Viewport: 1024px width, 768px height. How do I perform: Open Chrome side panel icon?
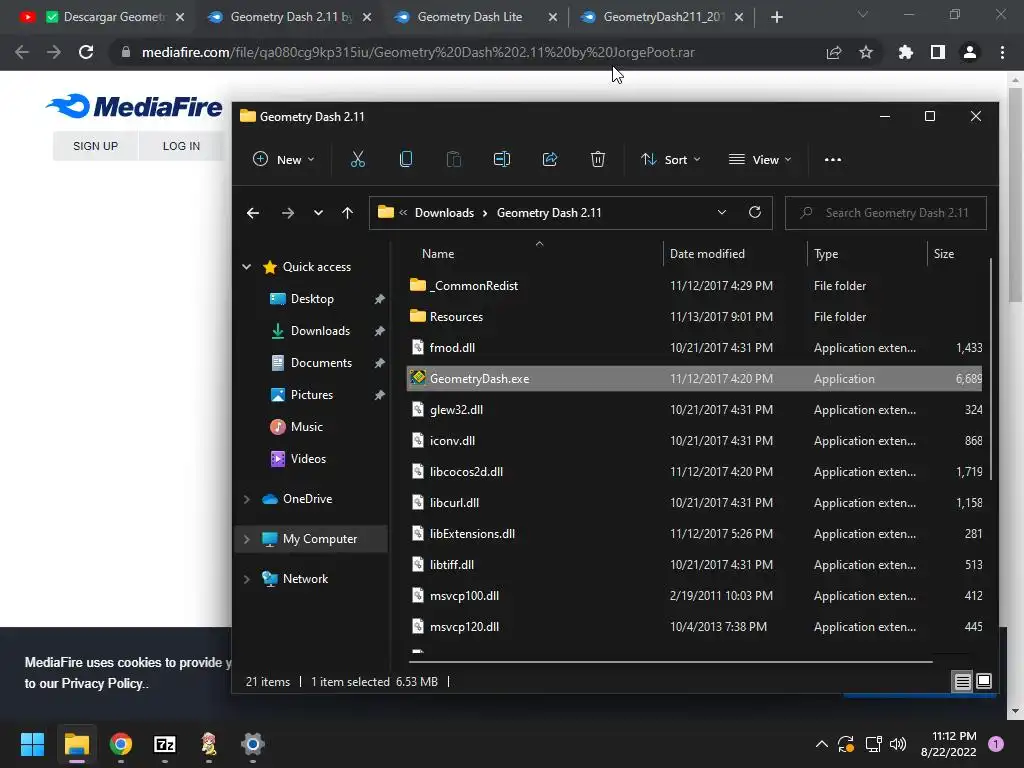pyautogui.click(x=938, y=52)
